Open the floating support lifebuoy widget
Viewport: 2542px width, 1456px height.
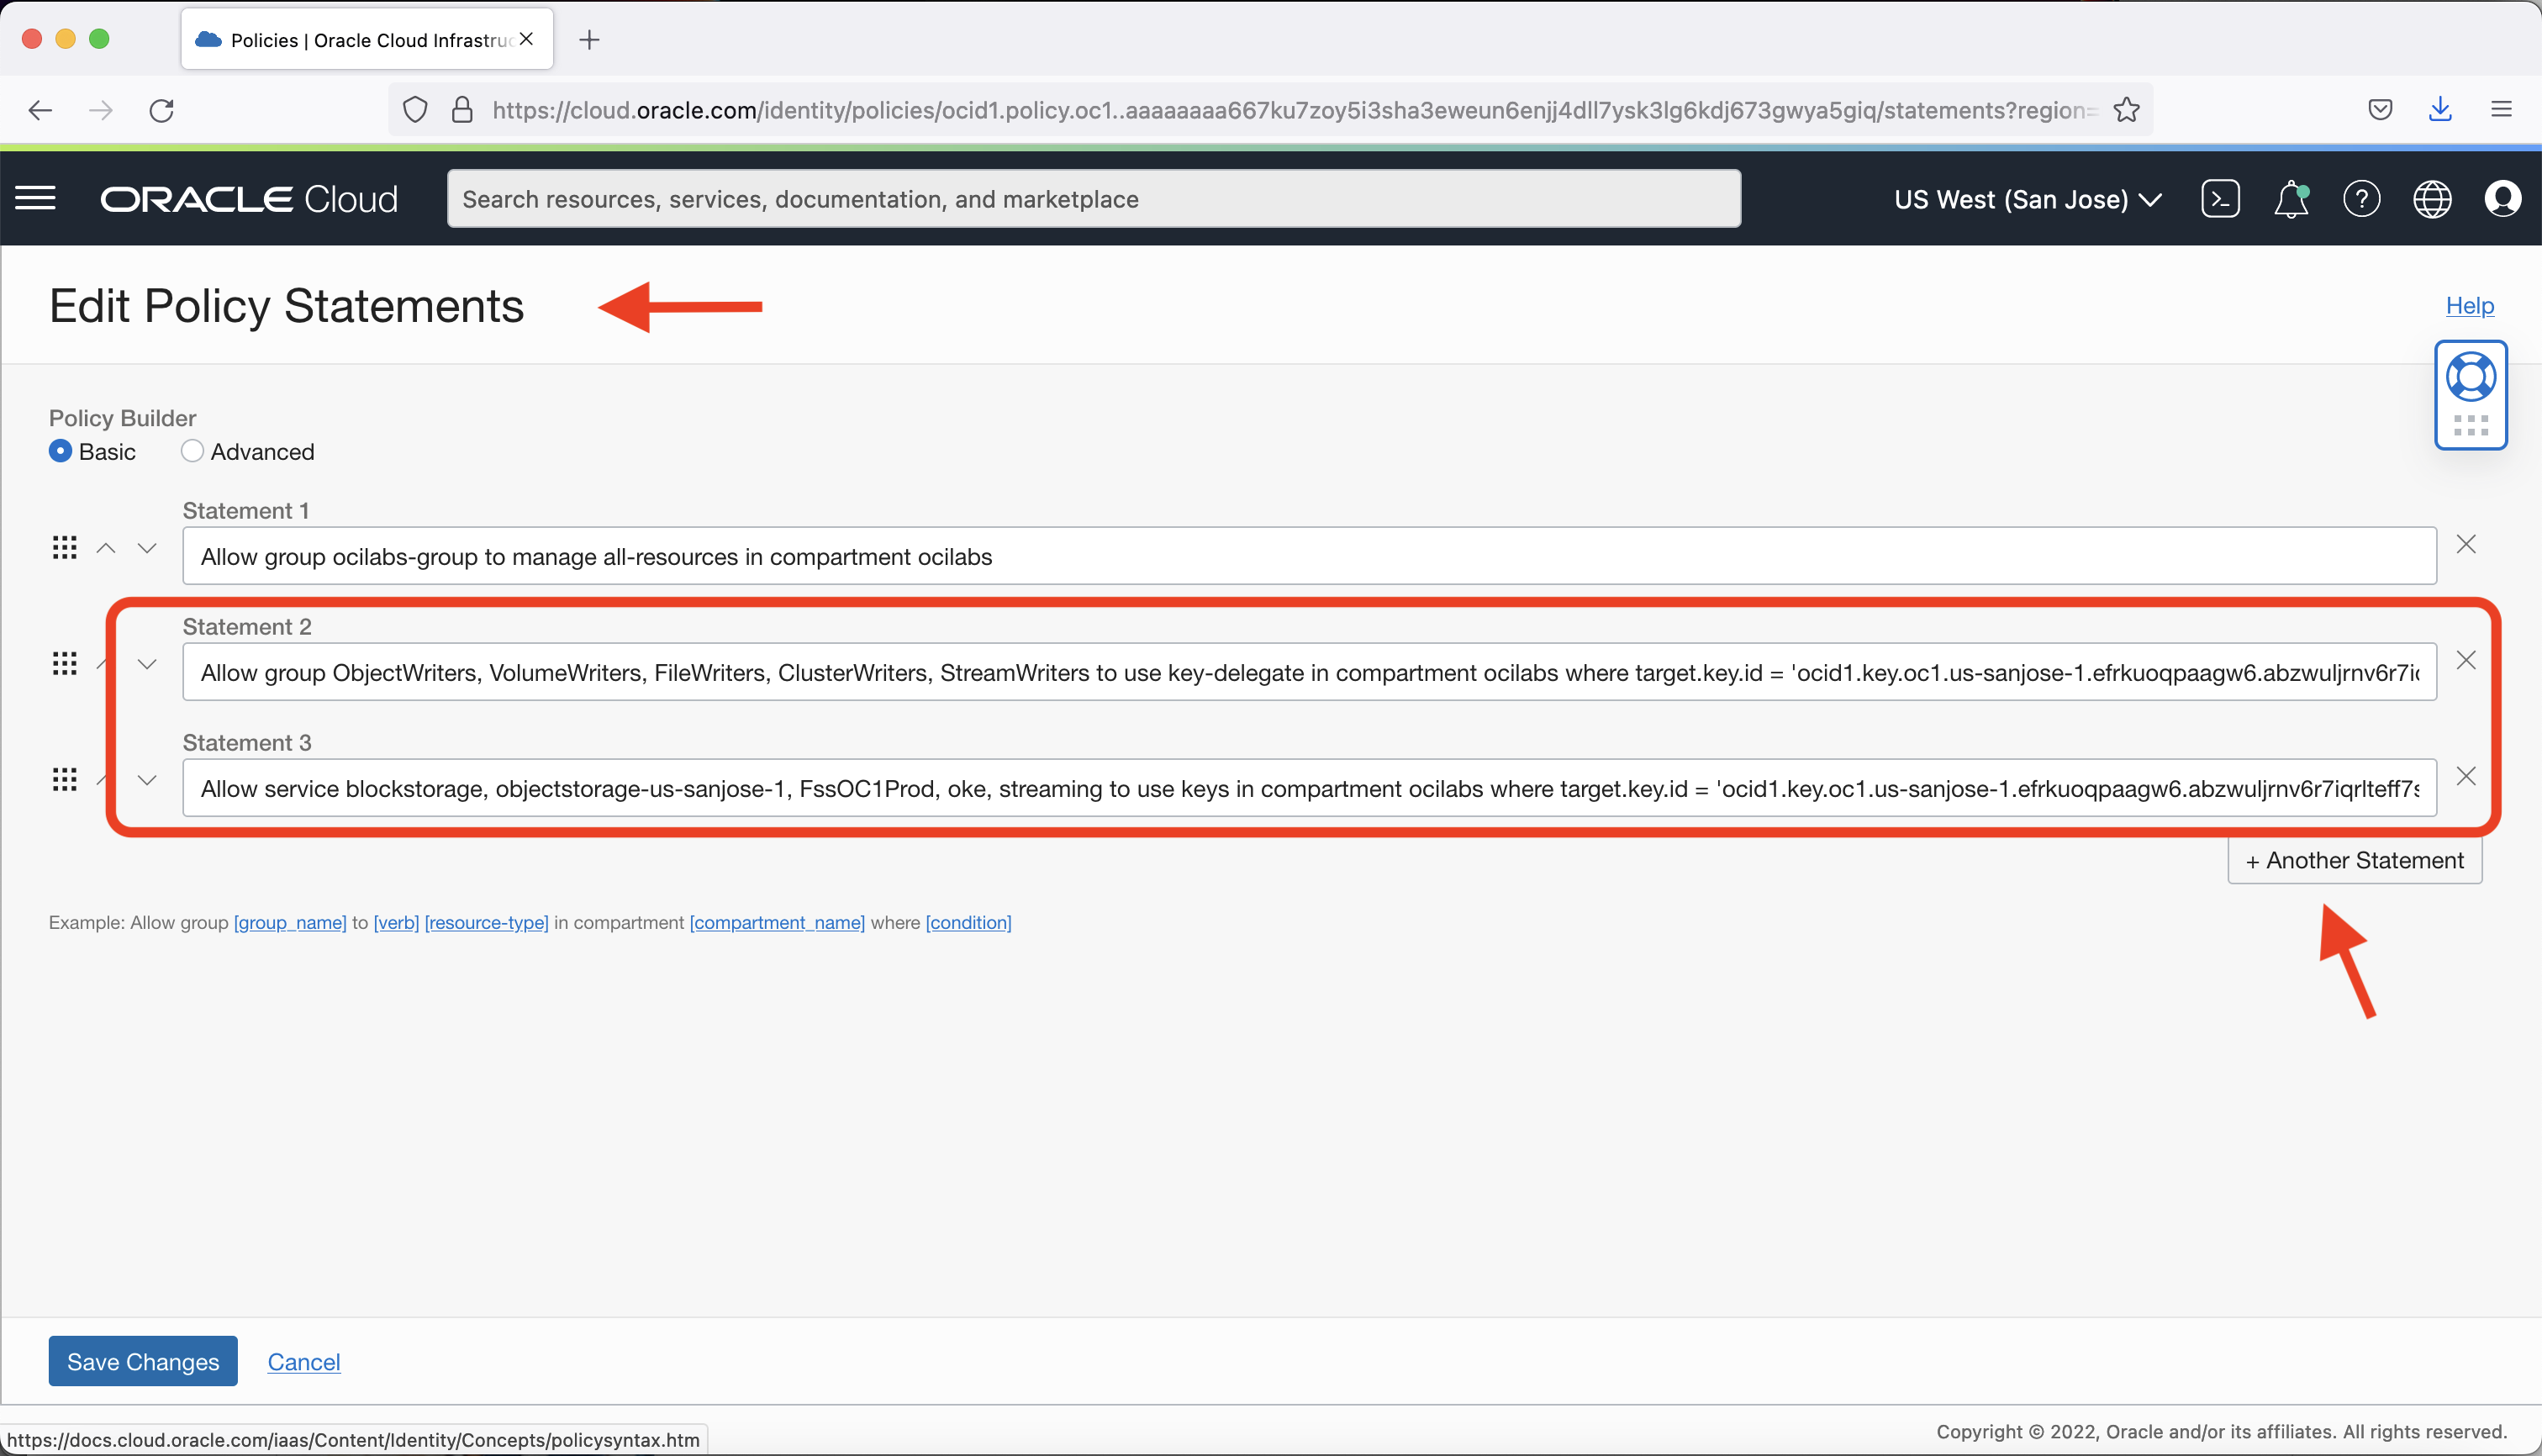click(x=2471, y=377)
